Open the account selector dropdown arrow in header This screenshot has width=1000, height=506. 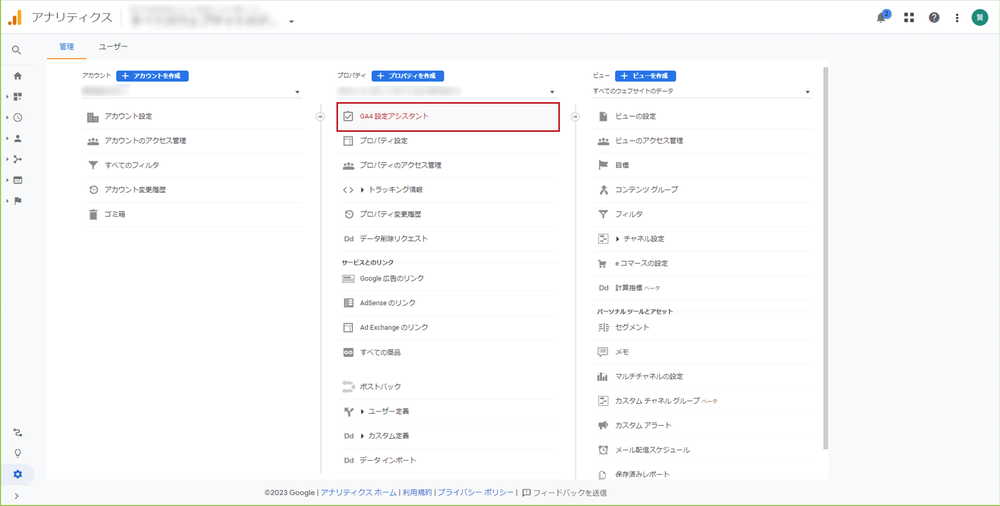tap(291, 21)
